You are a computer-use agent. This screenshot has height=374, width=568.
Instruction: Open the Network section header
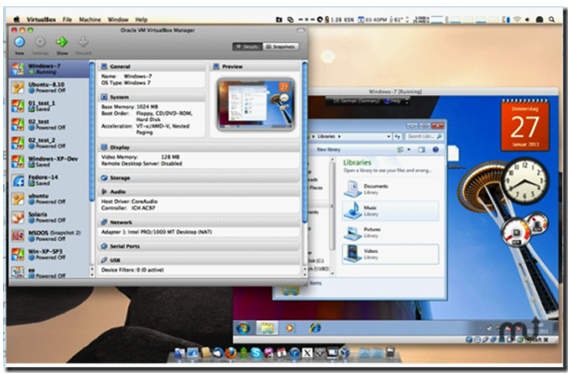click(199, 222)
